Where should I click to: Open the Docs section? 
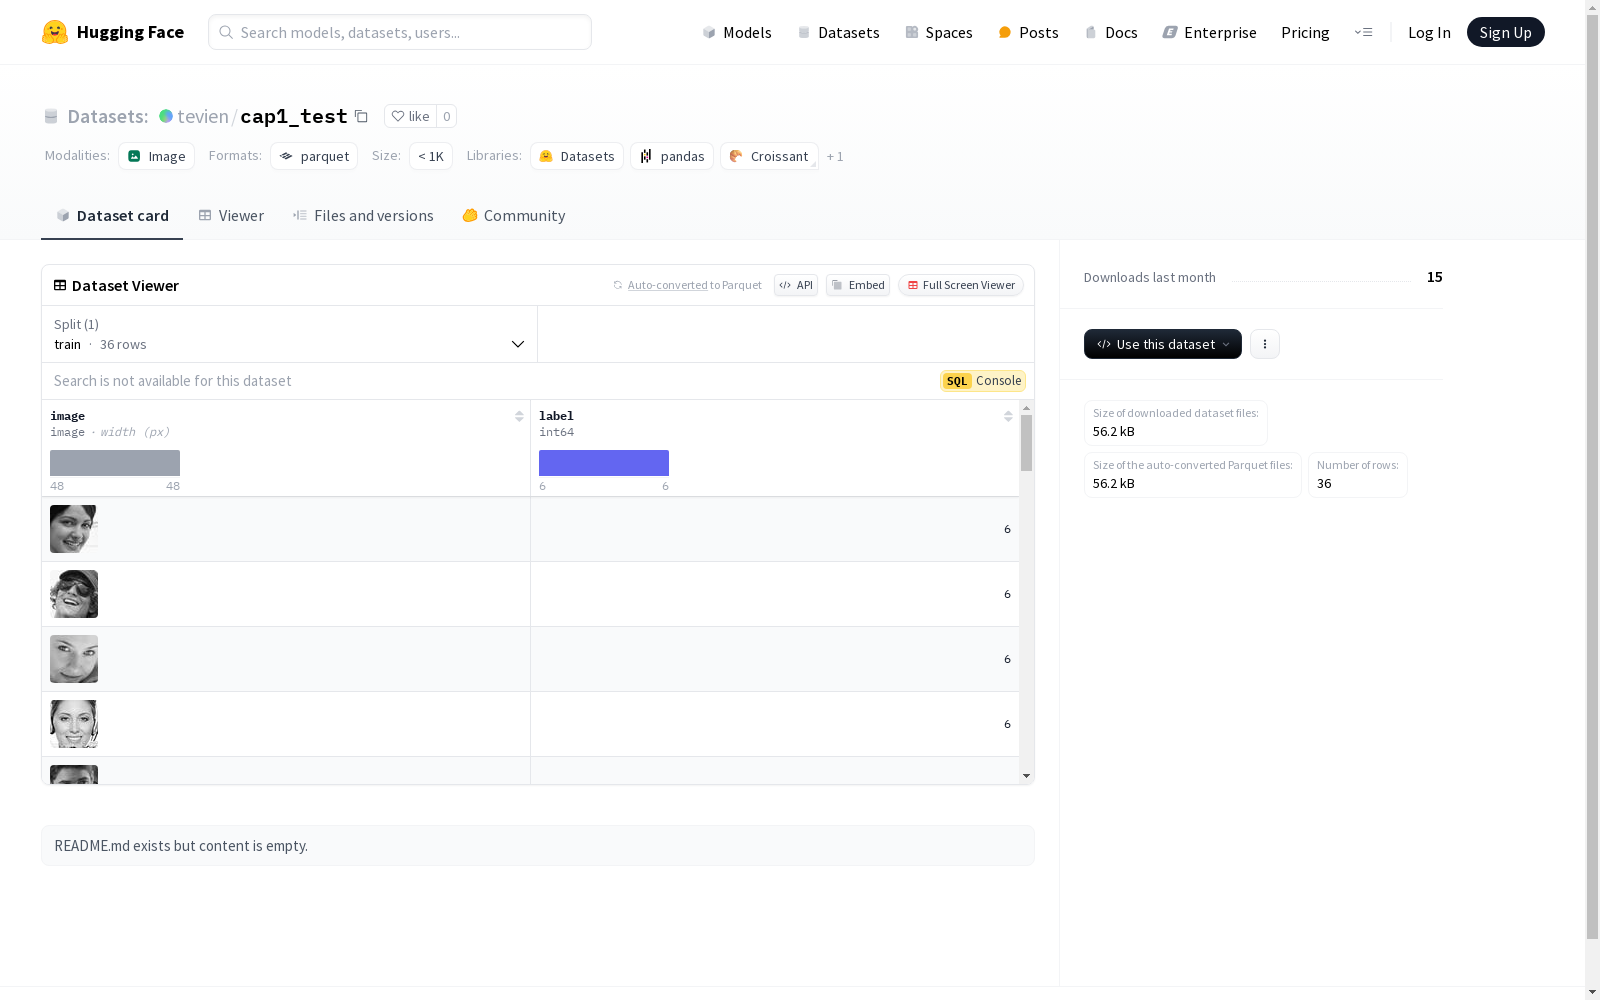click(x=1111, y=32)
